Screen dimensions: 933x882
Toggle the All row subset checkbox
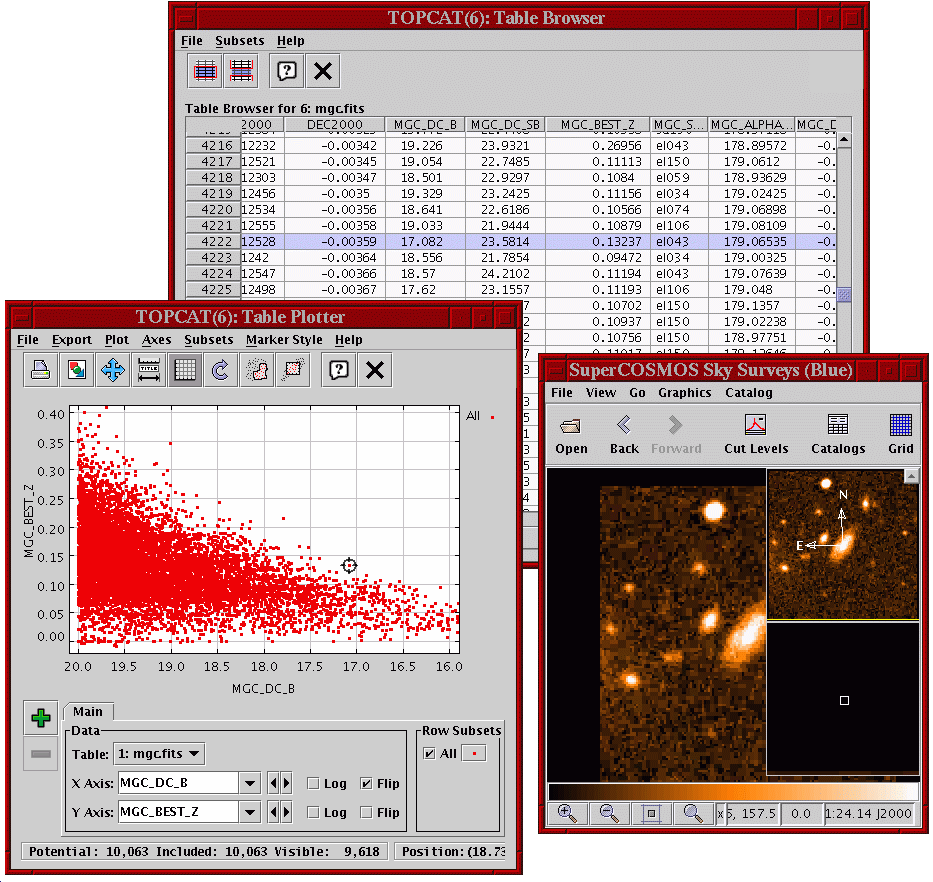pos(429,753)
